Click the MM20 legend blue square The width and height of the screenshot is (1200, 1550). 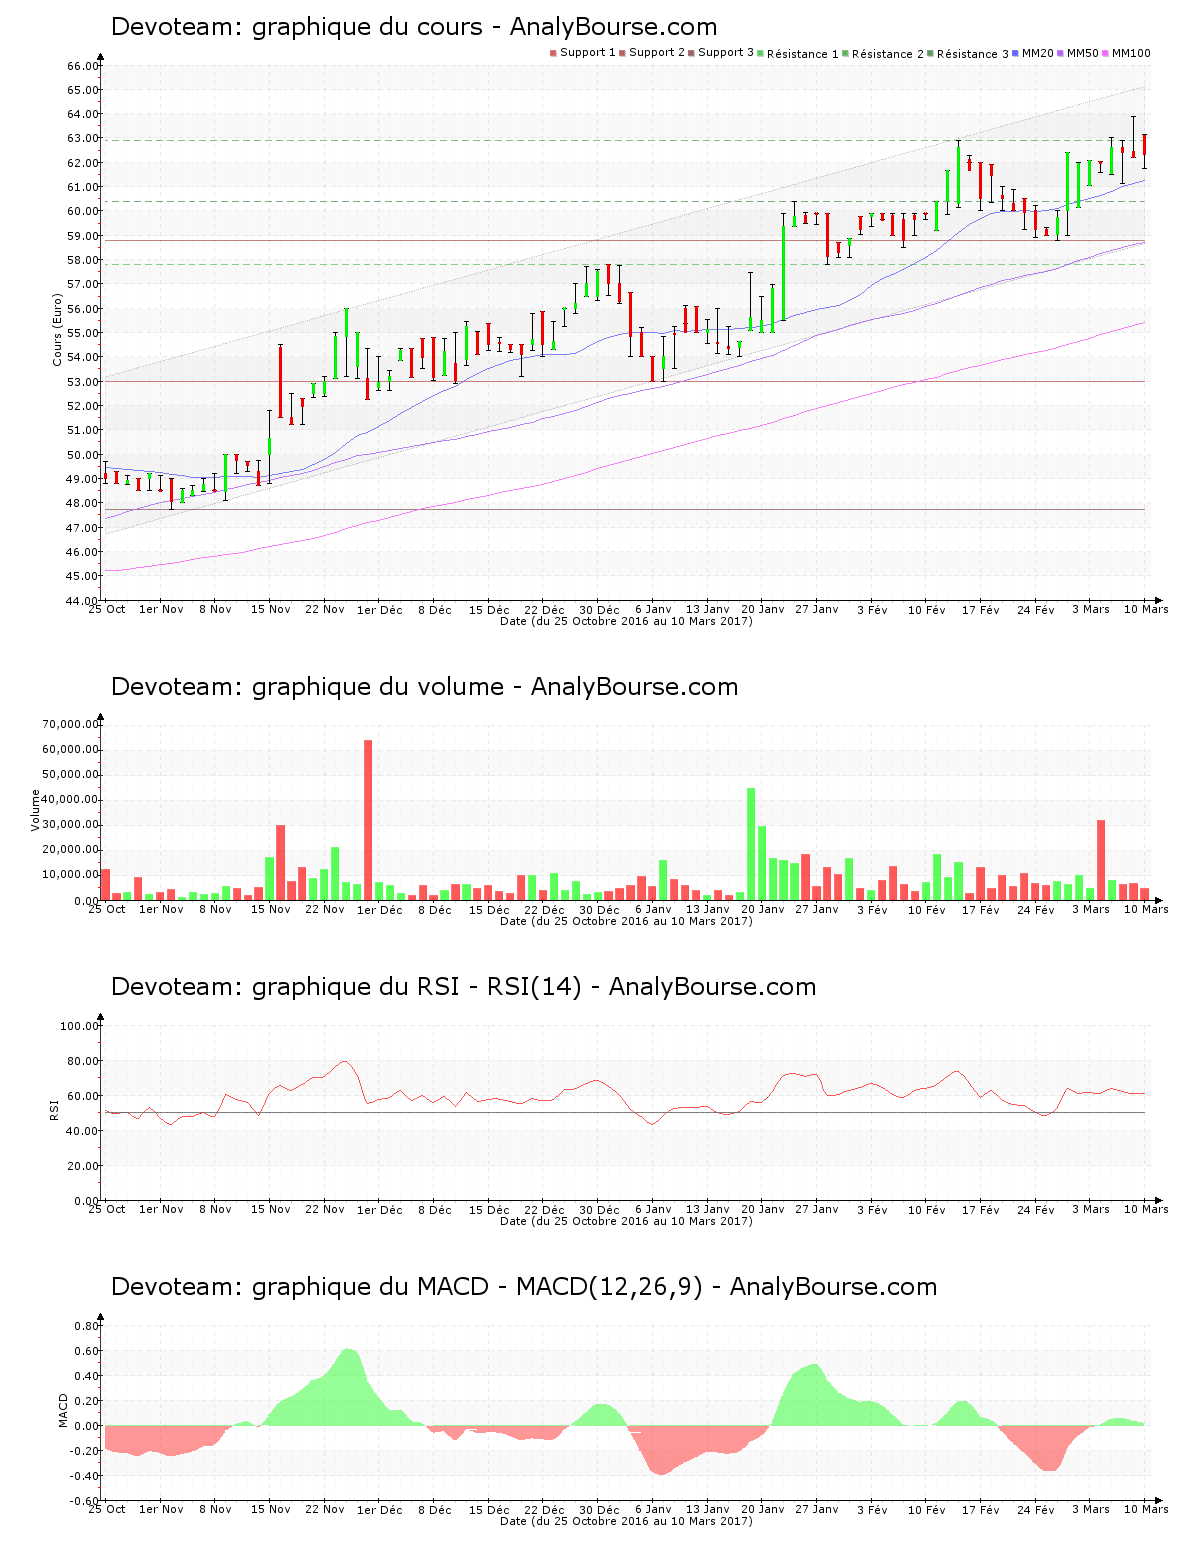tap(1016, 53)
